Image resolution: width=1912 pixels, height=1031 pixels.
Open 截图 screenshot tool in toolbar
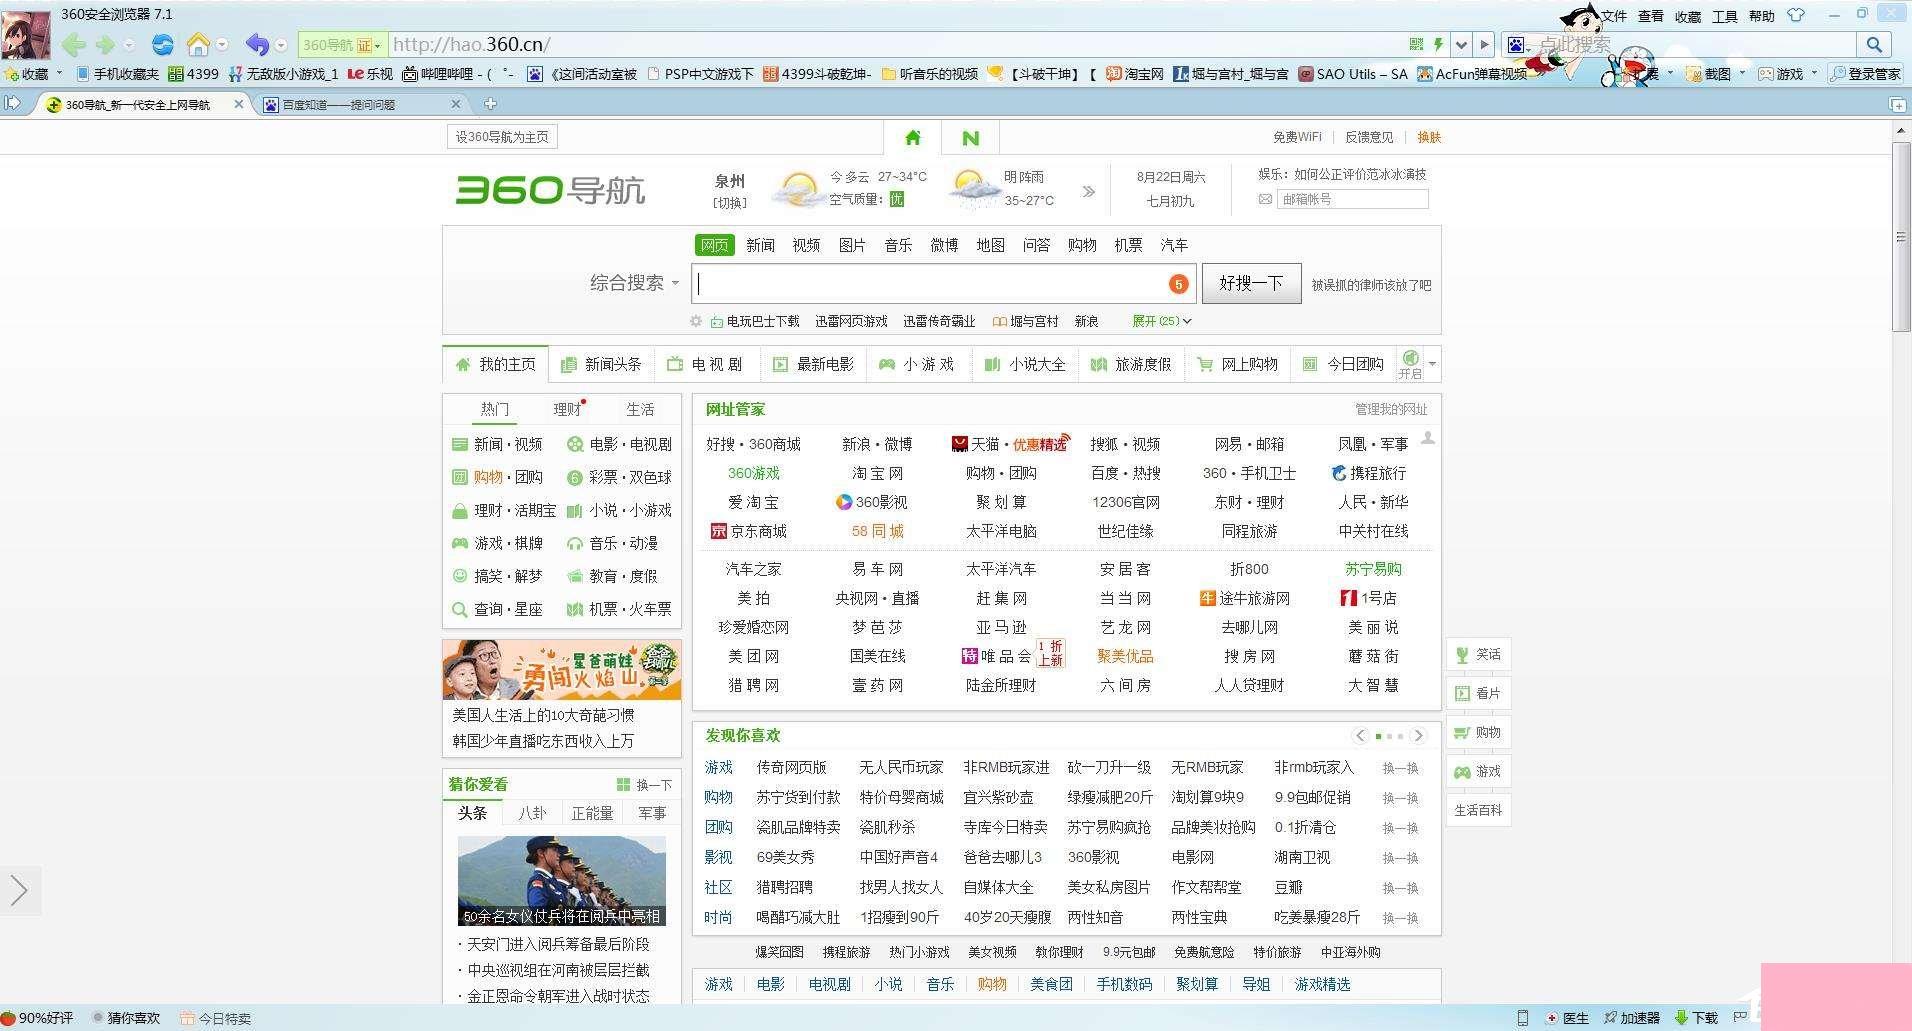point(1708,74)
